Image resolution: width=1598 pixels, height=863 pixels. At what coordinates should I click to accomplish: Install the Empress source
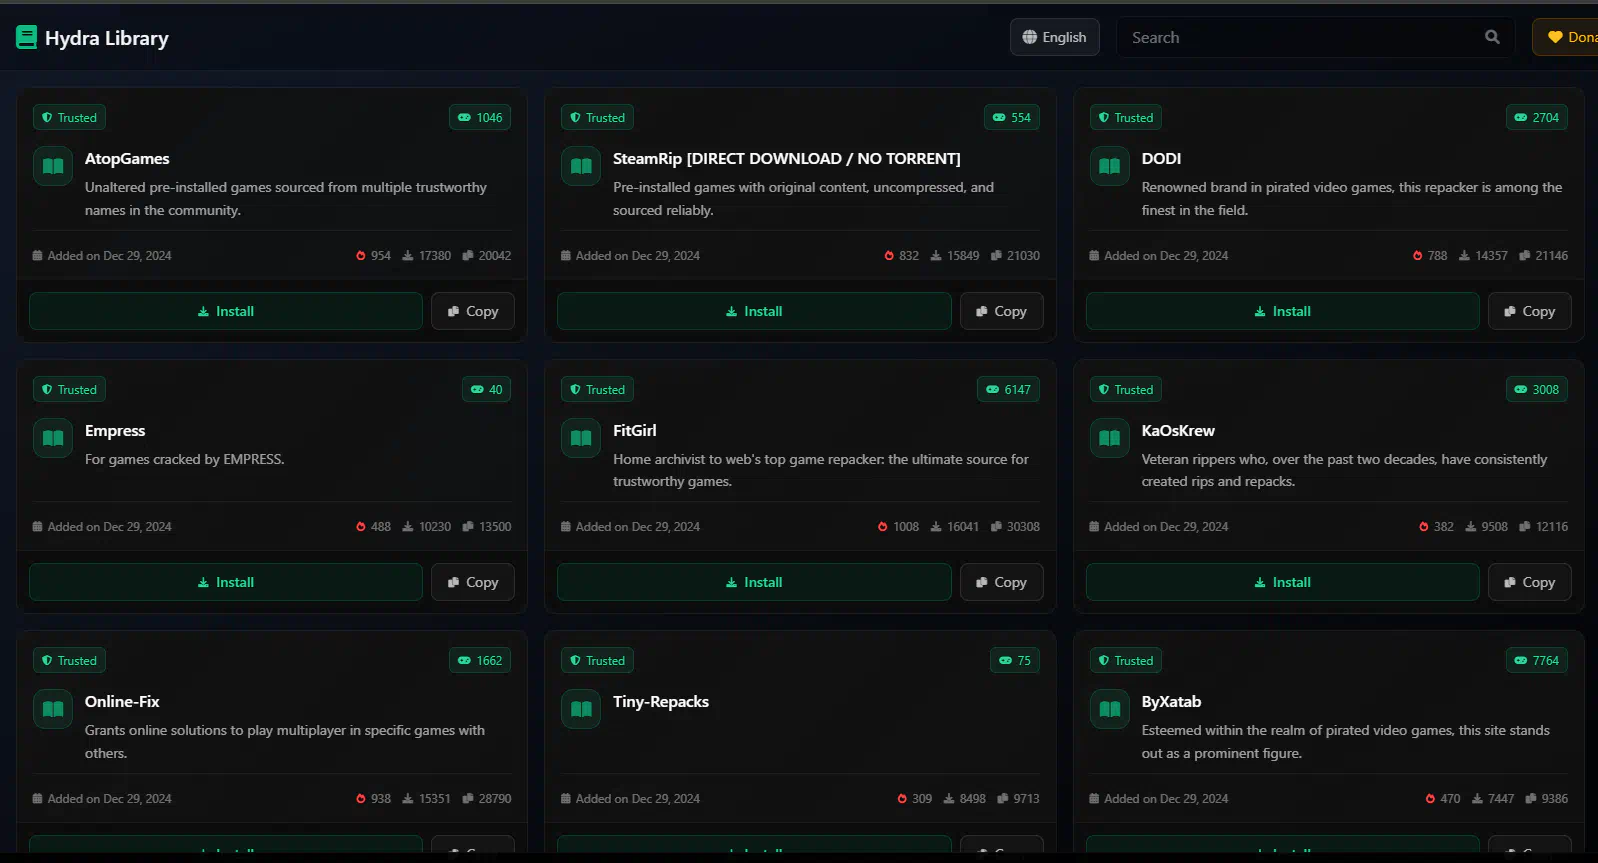point(226,582)
